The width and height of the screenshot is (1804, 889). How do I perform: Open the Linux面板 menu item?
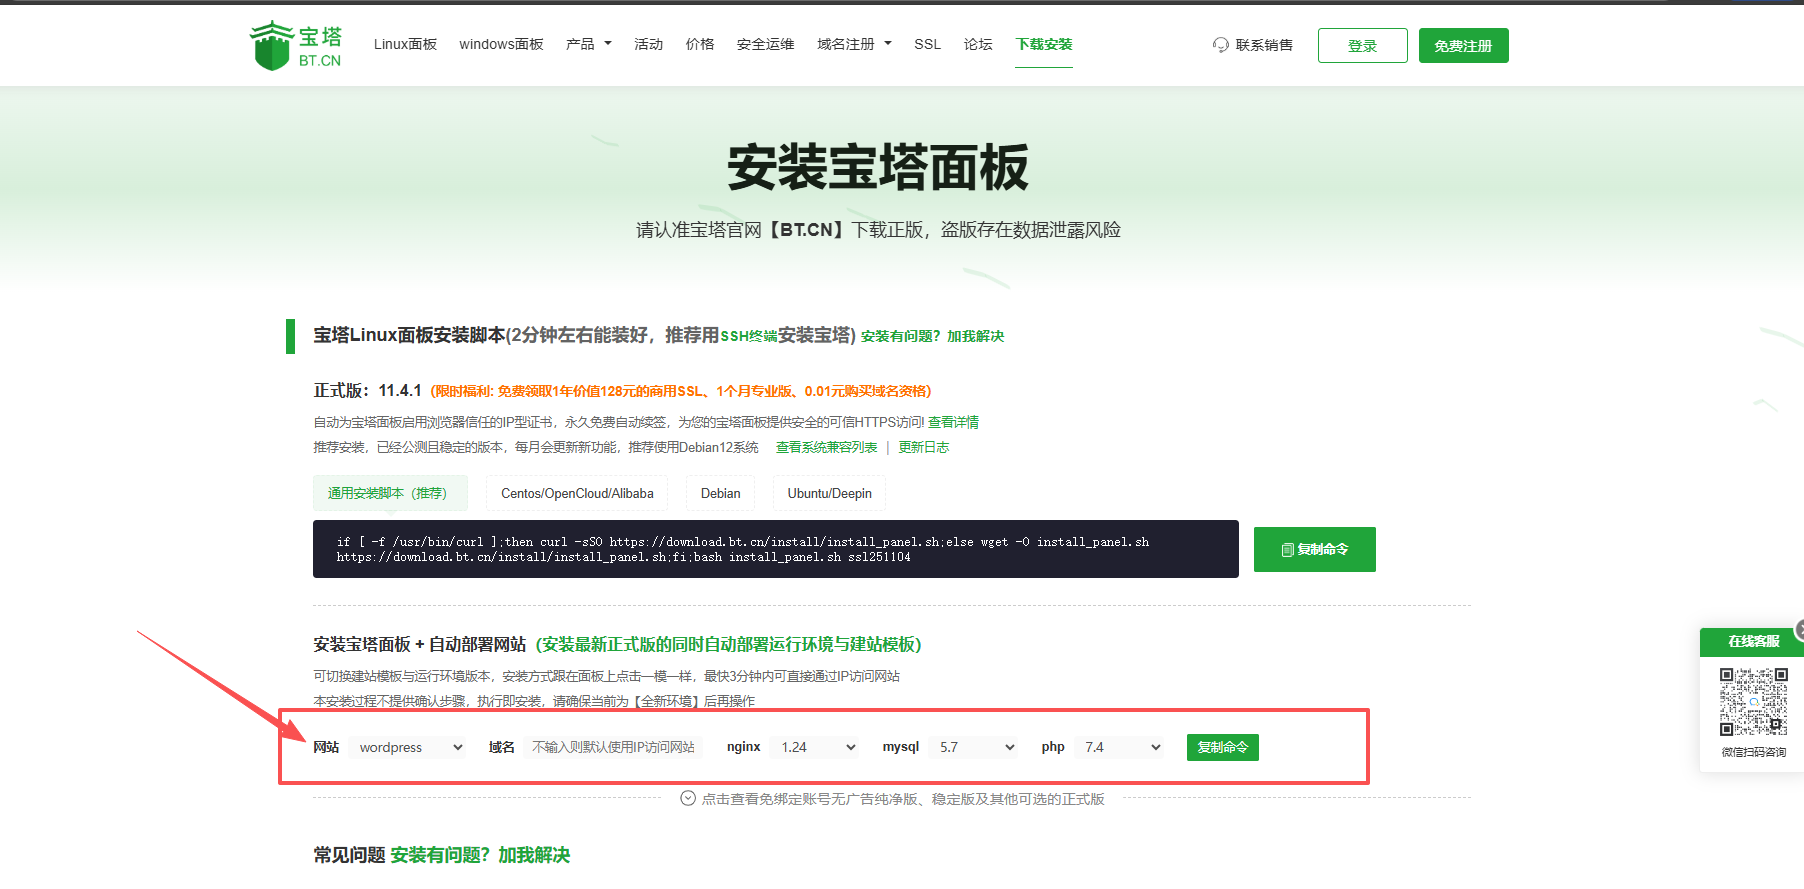tap(405, 44)
